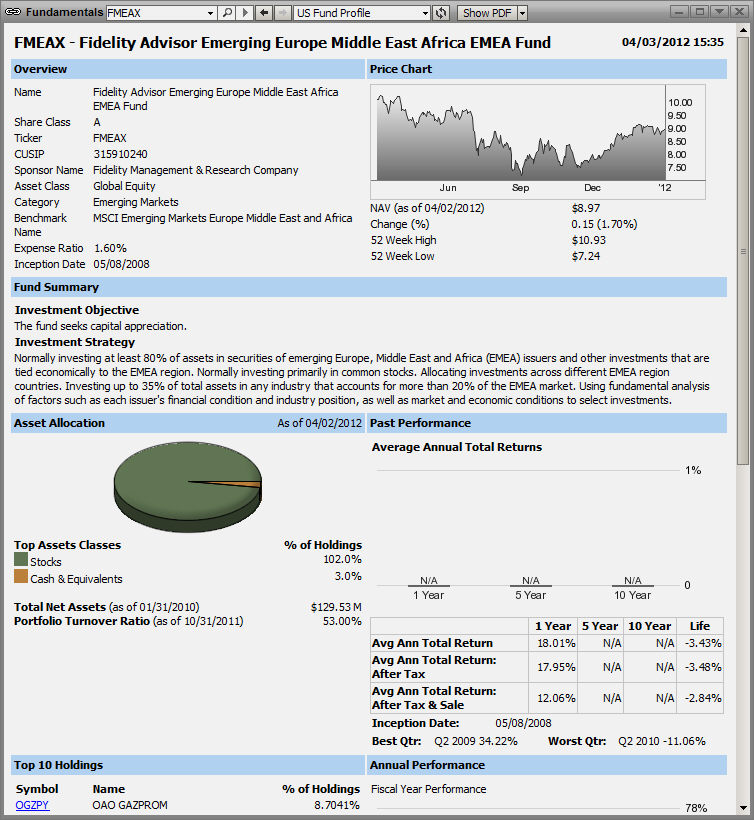Click the Expense Ratio value 1.60%

110,248
